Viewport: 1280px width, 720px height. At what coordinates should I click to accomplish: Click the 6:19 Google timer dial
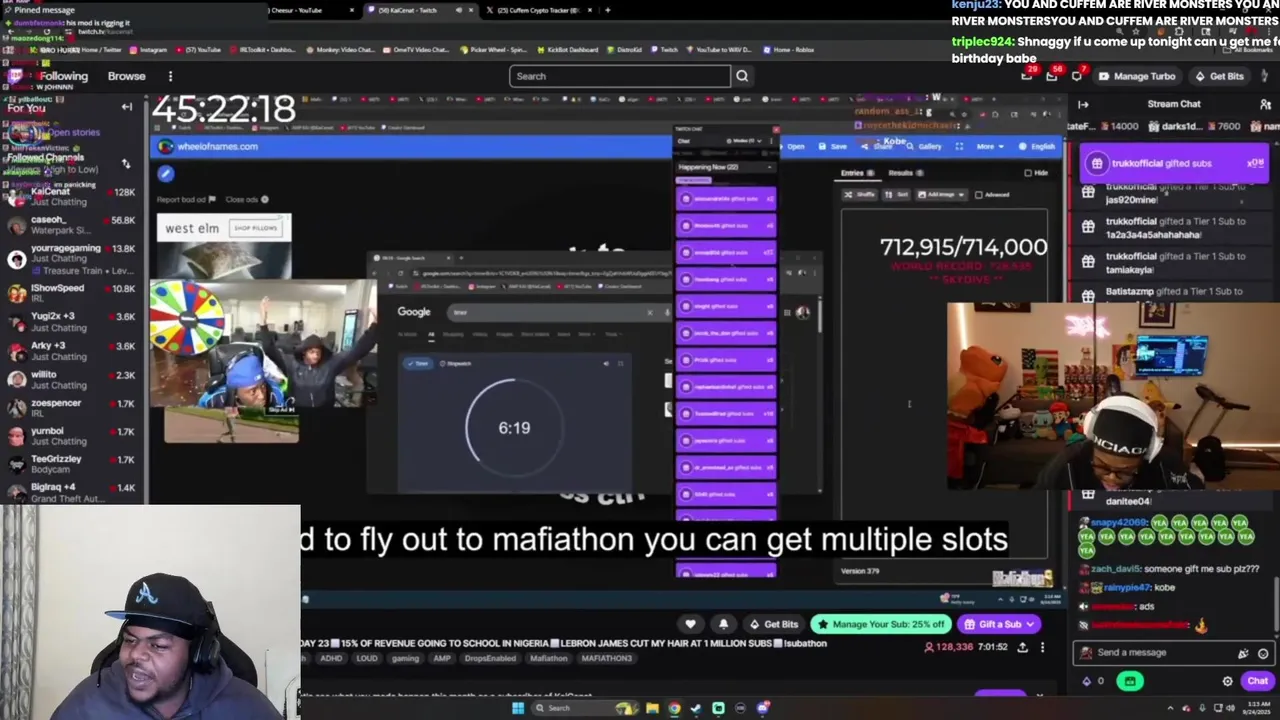coord(514,427)
